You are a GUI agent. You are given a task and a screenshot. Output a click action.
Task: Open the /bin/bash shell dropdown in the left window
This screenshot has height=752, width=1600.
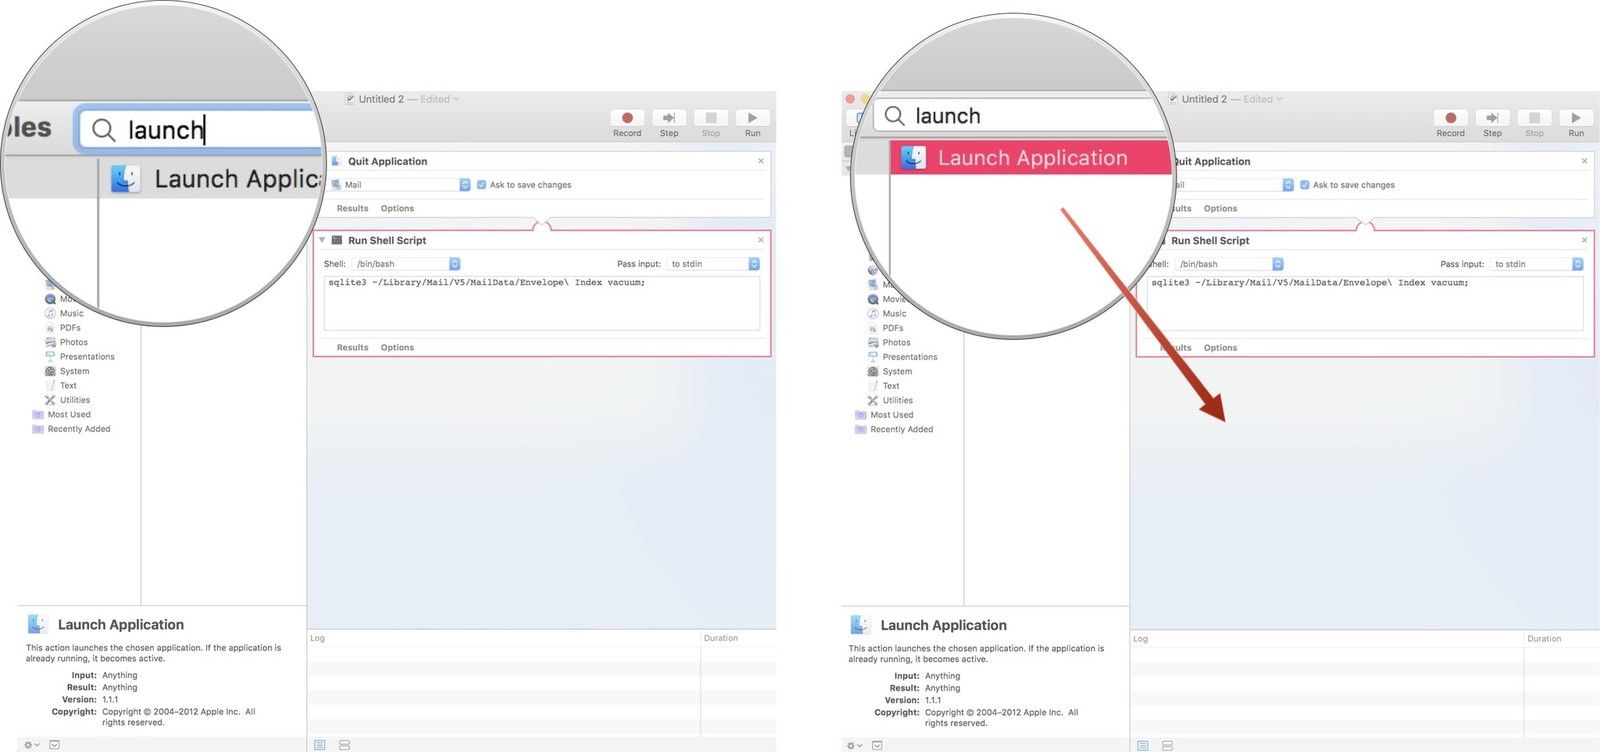coord(407,264)
